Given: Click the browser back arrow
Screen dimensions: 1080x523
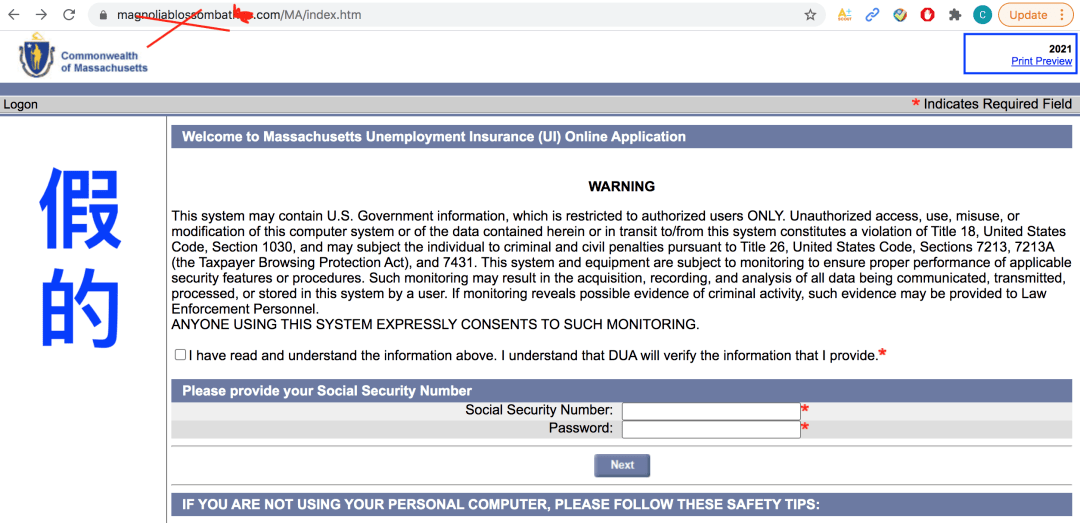Looking at the screenshot, I should pos(13,14).
